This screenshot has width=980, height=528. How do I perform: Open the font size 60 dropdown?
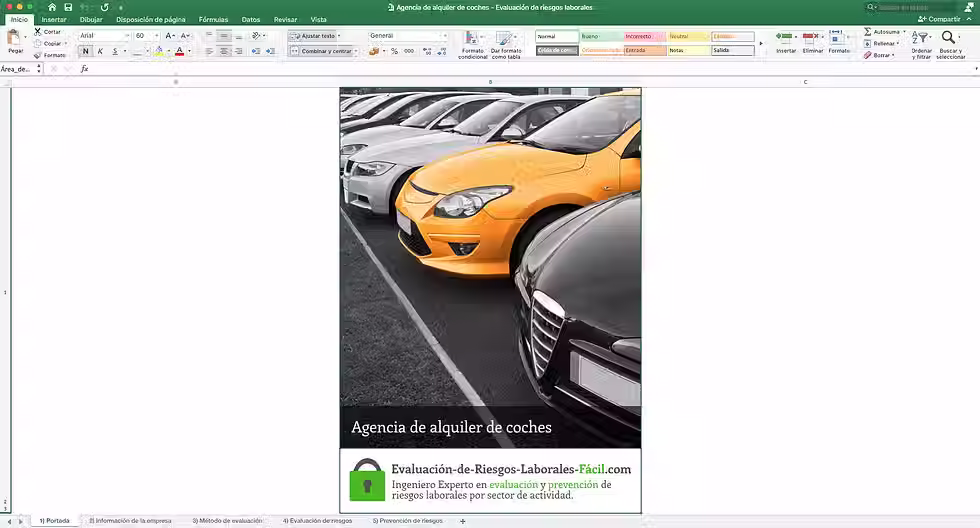[x=156, y=36]
